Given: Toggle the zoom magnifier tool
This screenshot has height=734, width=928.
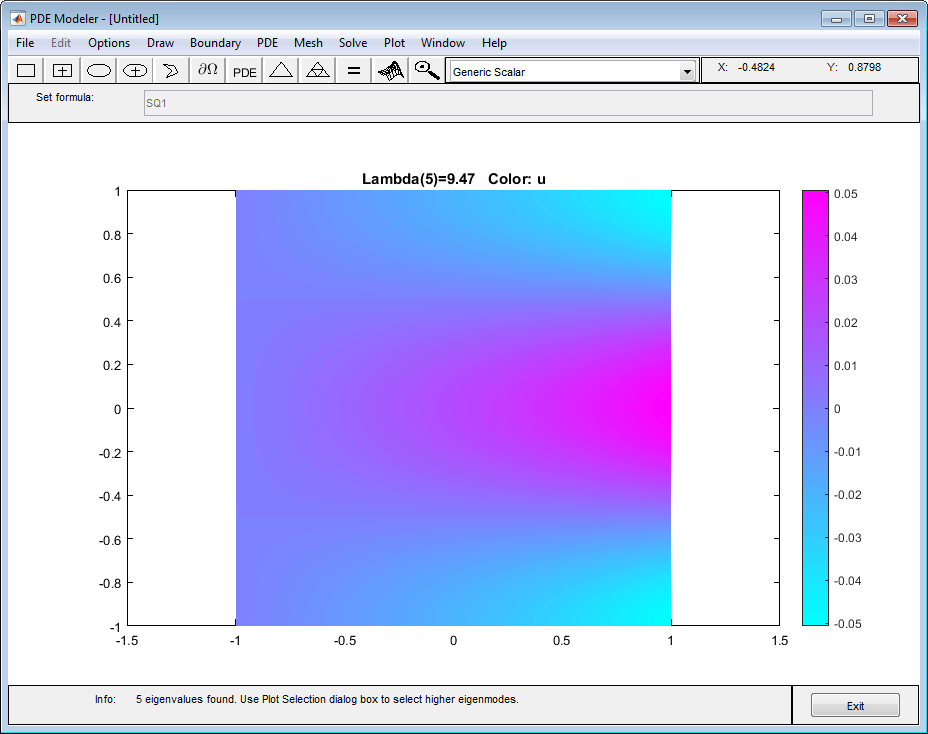Looking at the screenshot, I should 426,71.
